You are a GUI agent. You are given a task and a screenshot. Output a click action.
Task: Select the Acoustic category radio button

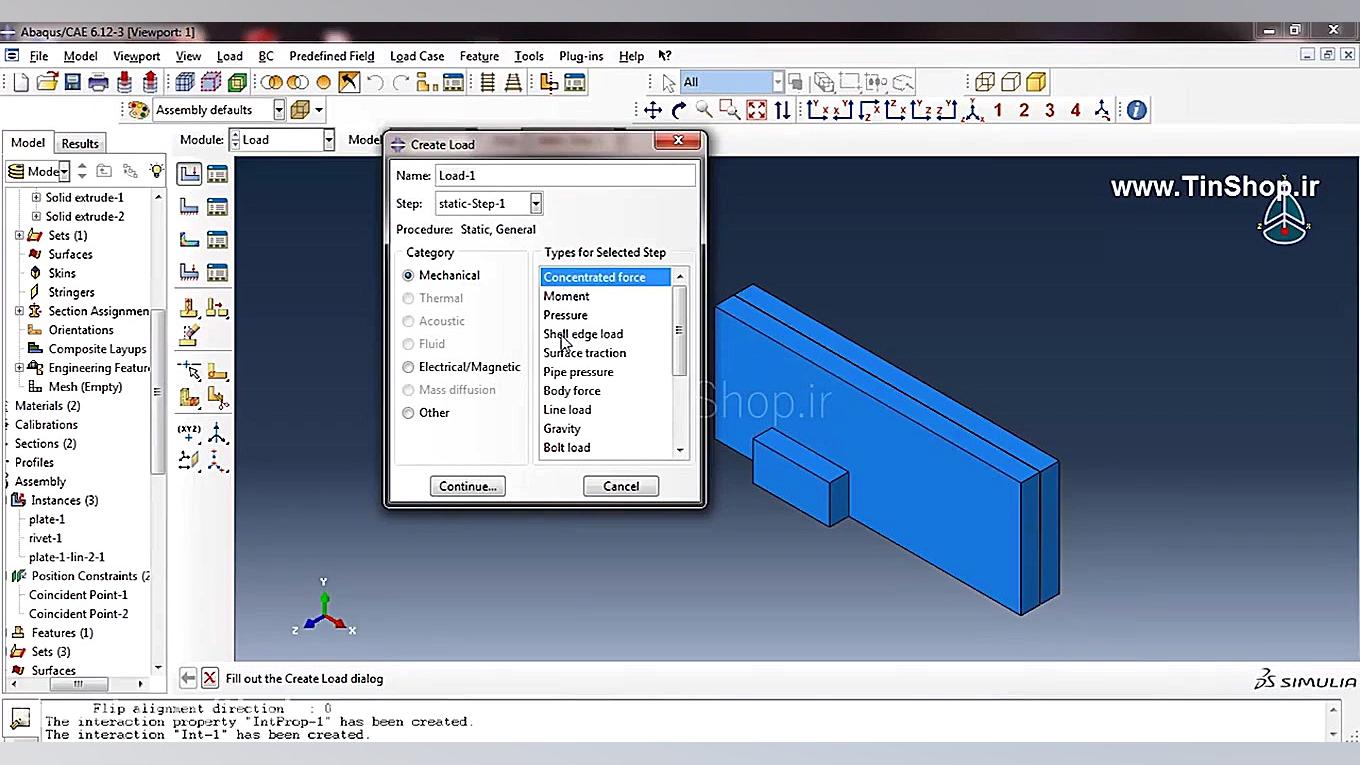408,321
